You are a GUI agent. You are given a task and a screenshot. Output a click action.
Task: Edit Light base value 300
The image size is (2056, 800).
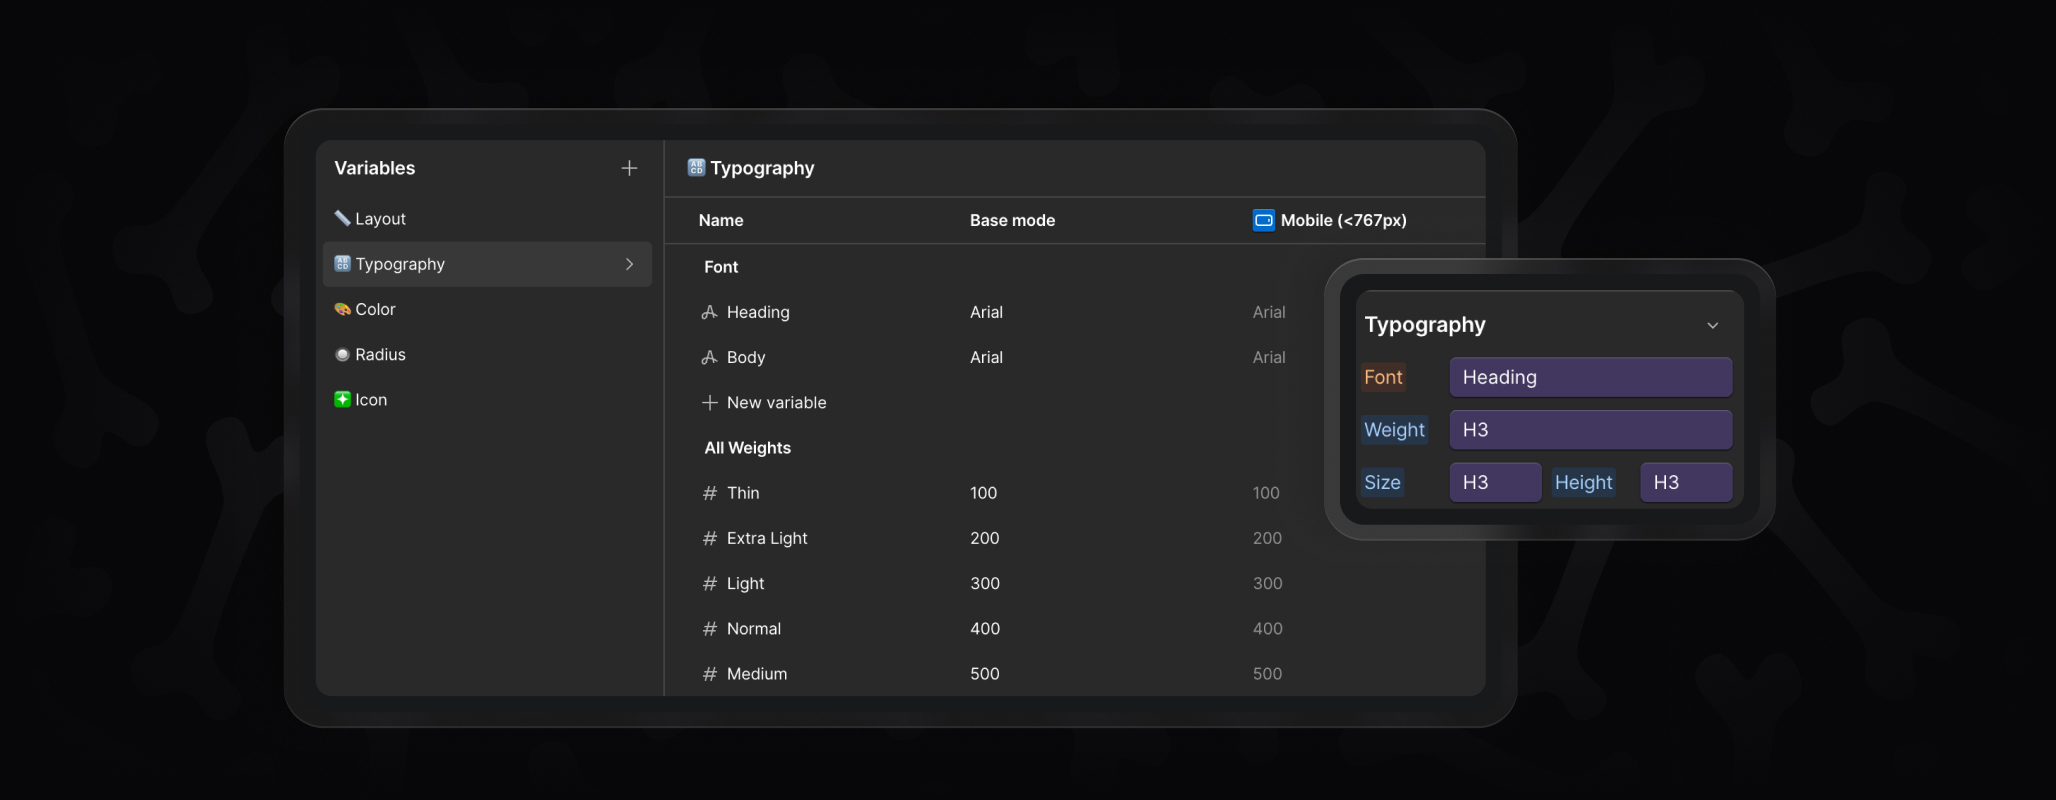tap(985, 583)
